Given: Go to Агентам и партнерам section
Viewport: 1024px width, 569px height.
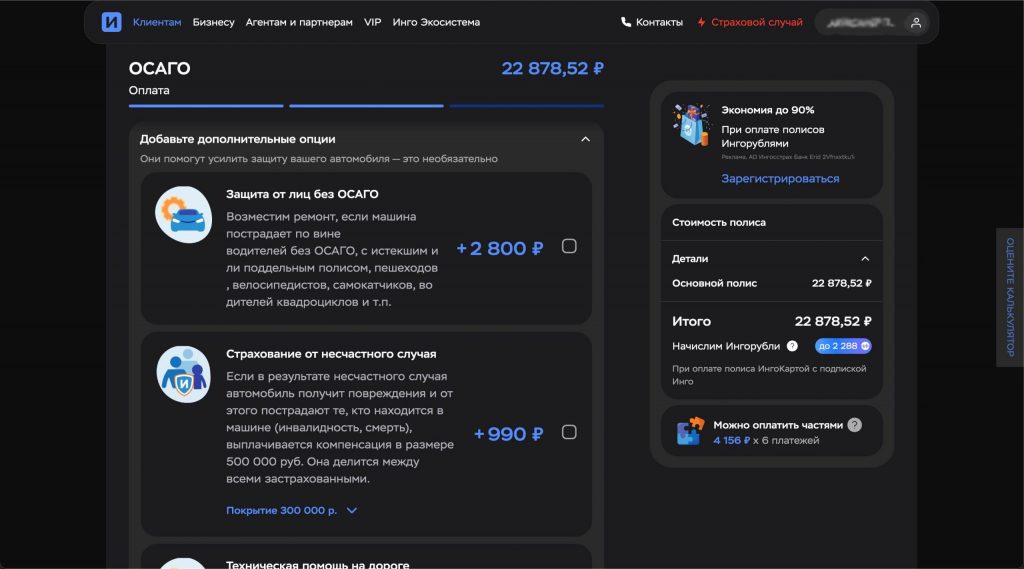Looking at the screenshot, I should point(299,22).
